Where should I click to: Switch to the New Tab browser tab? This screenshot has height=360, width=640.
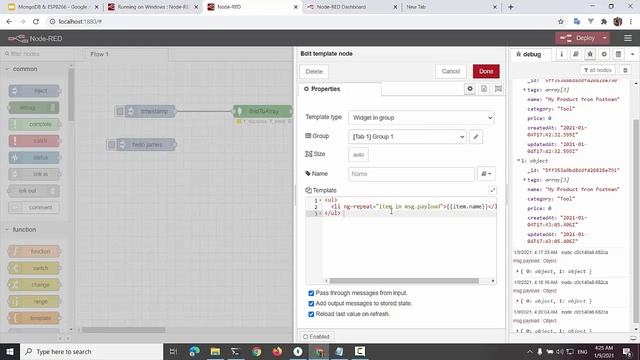pos(451,7)
